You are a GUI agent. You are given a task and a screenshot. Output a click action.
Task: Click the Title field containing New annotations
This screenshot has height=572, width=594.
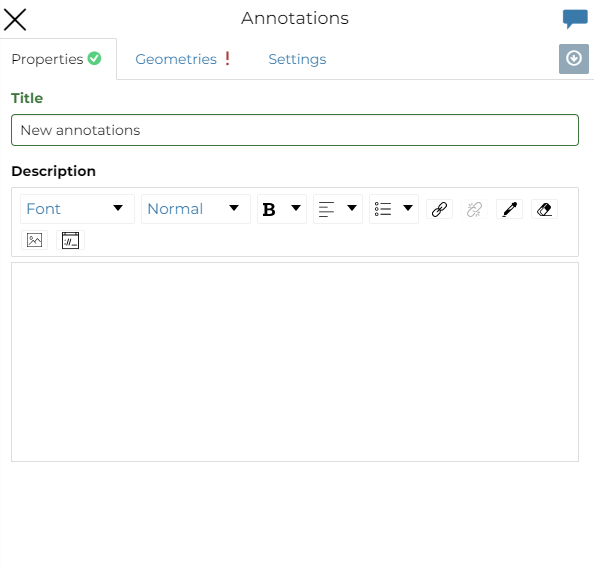pos(295,130)
